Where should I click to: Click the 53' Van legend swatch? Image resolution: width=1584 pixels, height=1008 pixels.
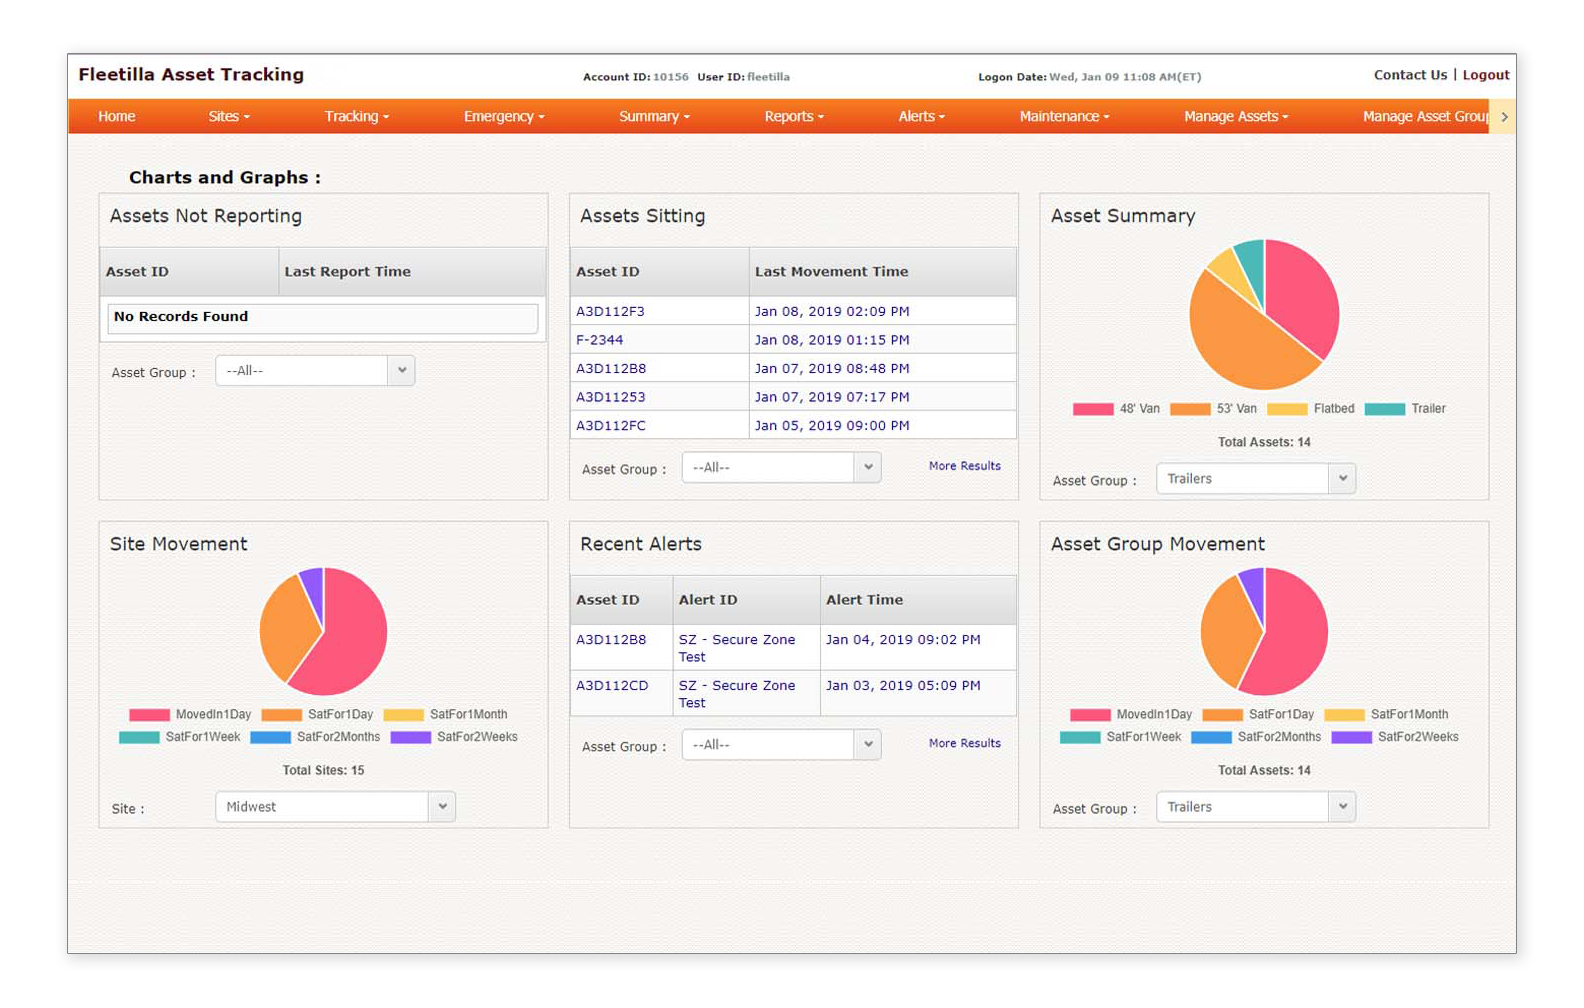coord(1190,409)
